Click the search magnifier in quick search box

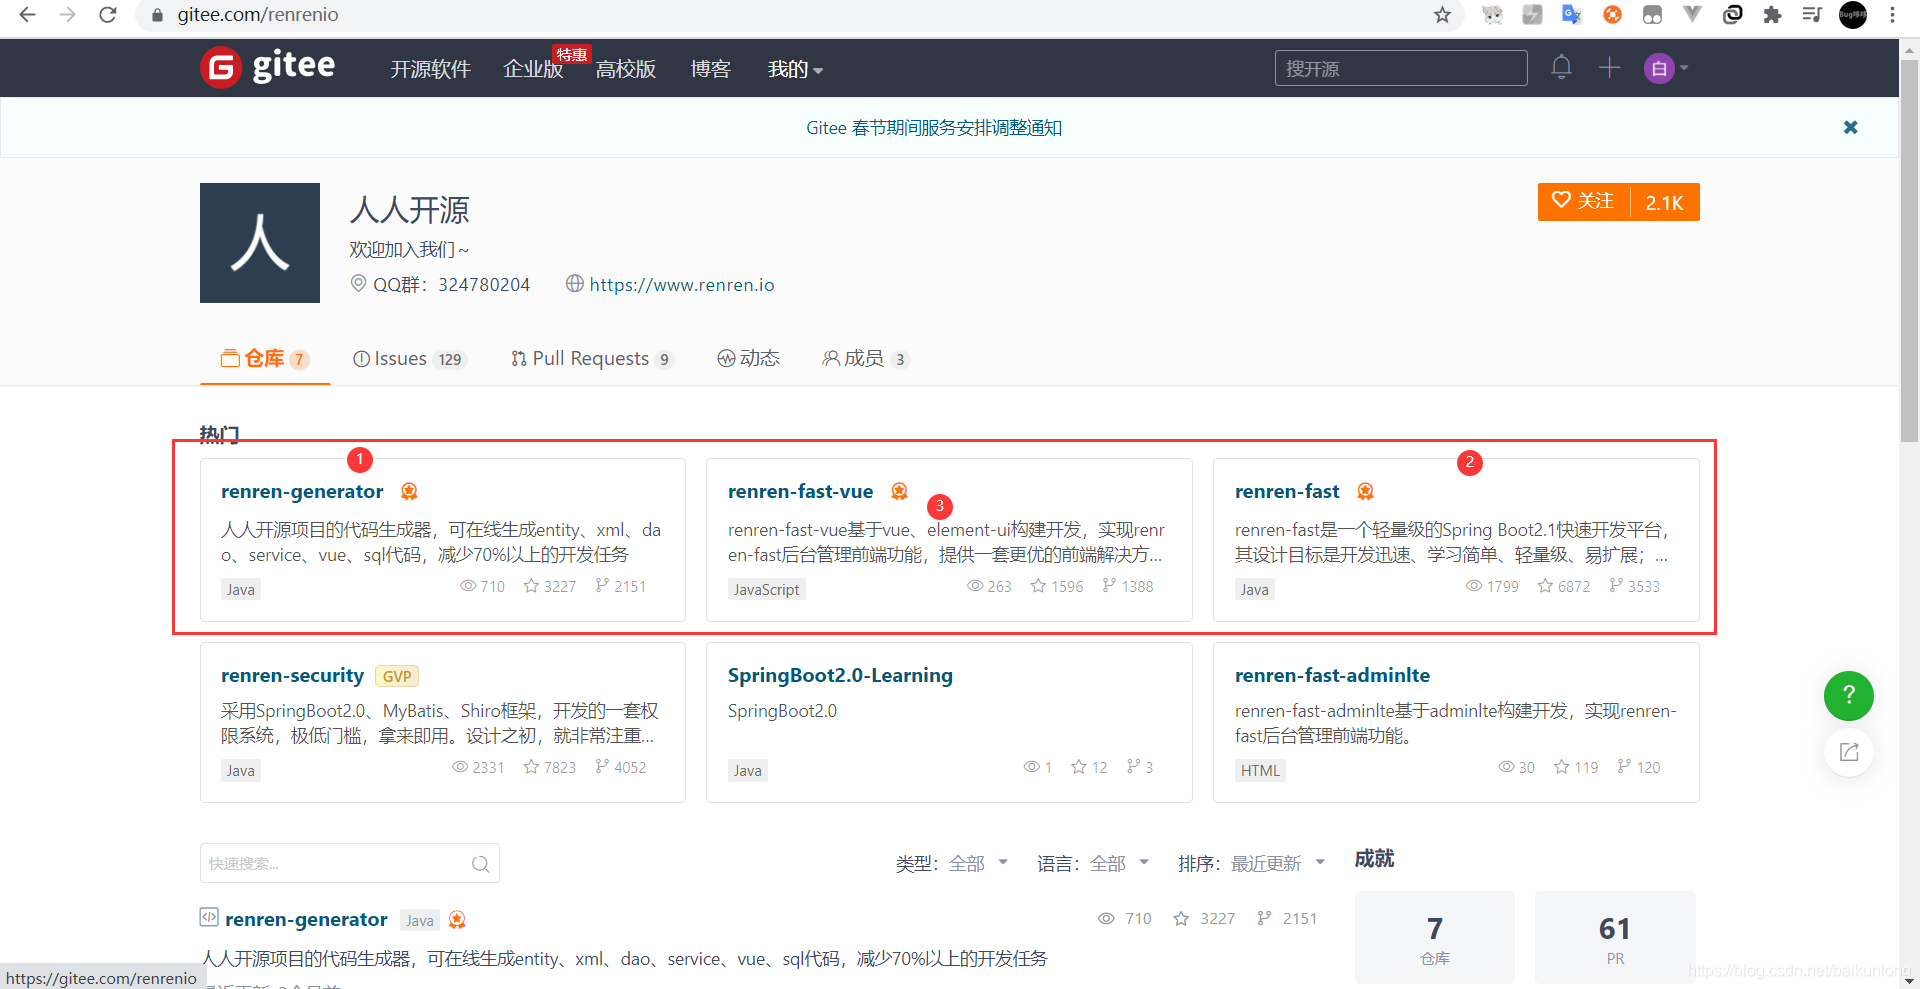[x=480, y=864]
